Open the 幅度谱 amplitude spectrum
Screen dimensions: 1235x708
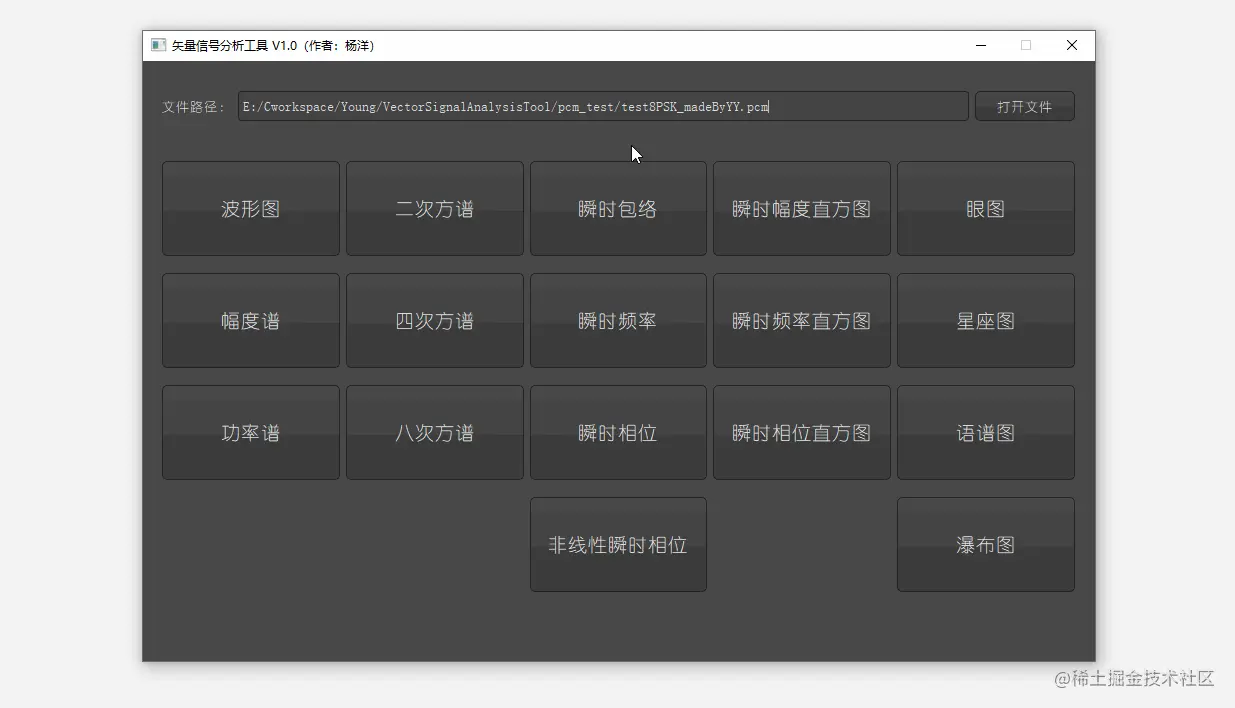(250, 320)
